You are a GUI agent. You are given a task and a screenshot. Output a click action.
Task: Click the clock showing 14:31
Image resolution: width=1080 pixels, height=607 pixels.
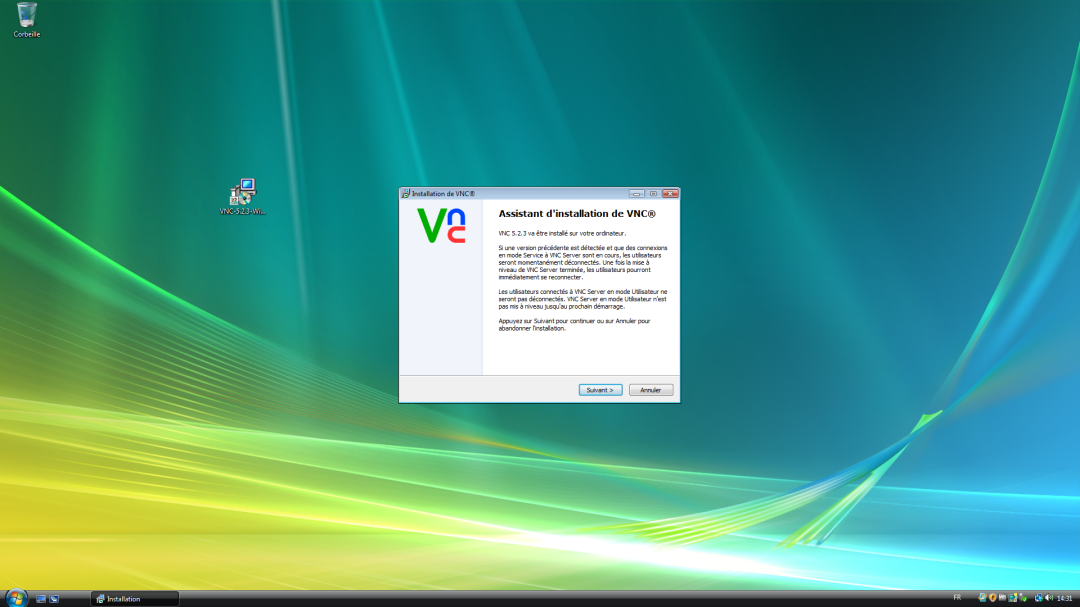coord(1064,598)
